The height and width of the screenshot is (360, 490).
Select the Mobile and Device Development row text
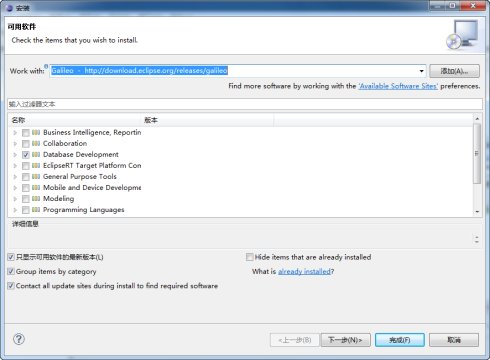tap(92, 188)
